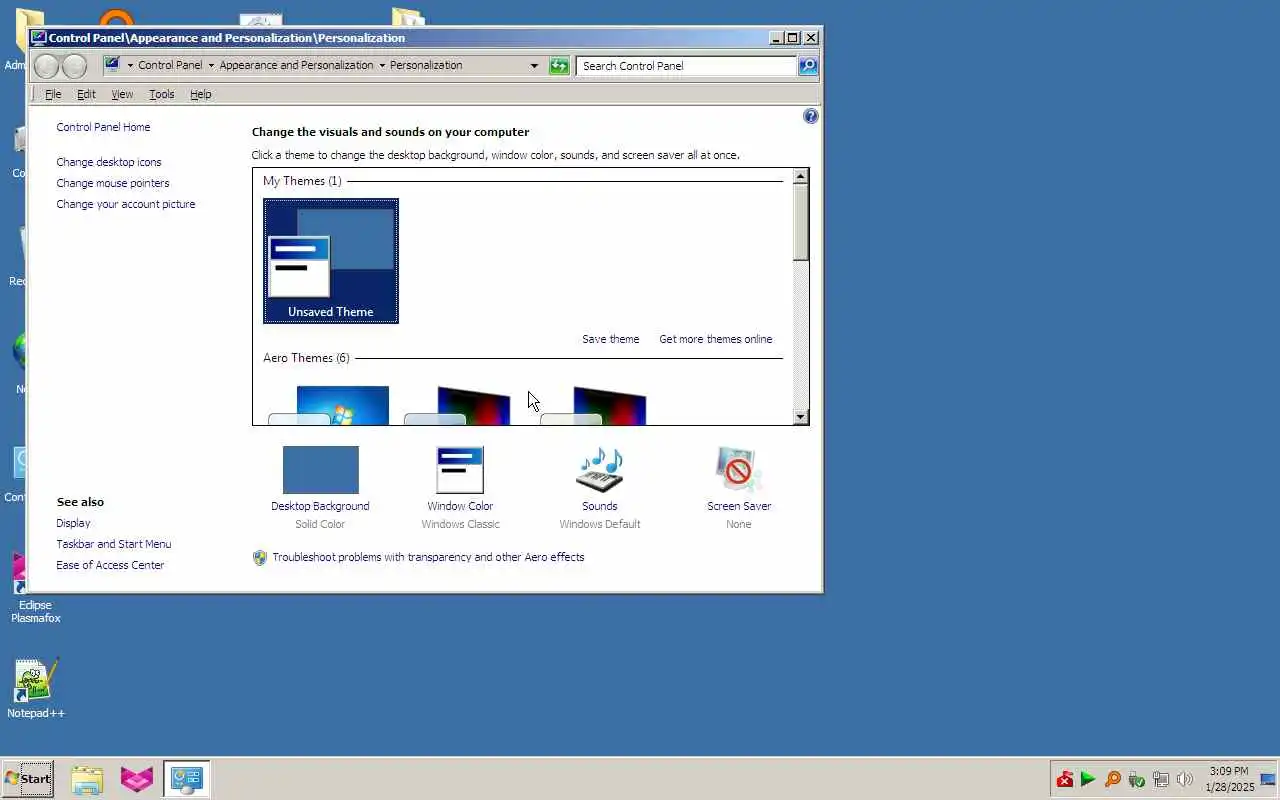Expand breadcrumb arrow after Appearance and Personalization

(x=382, y=65)
